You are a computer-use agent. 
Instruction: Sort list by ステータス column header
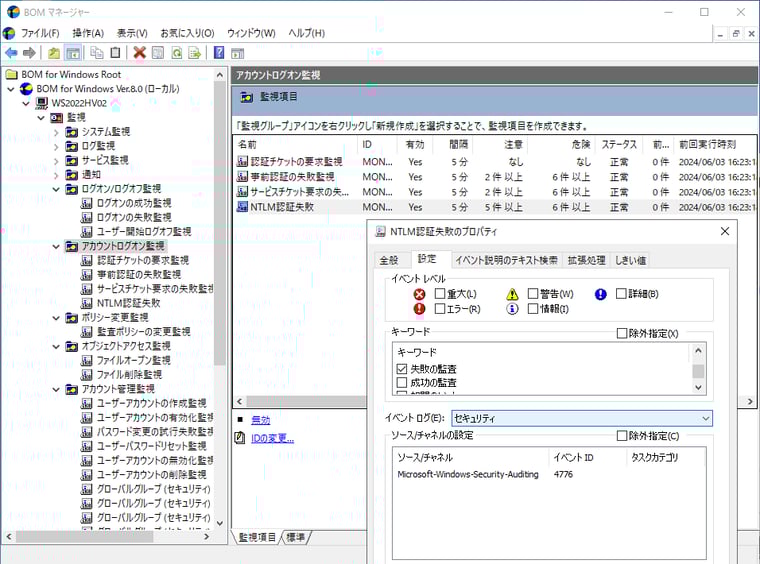tap(619, 144)
